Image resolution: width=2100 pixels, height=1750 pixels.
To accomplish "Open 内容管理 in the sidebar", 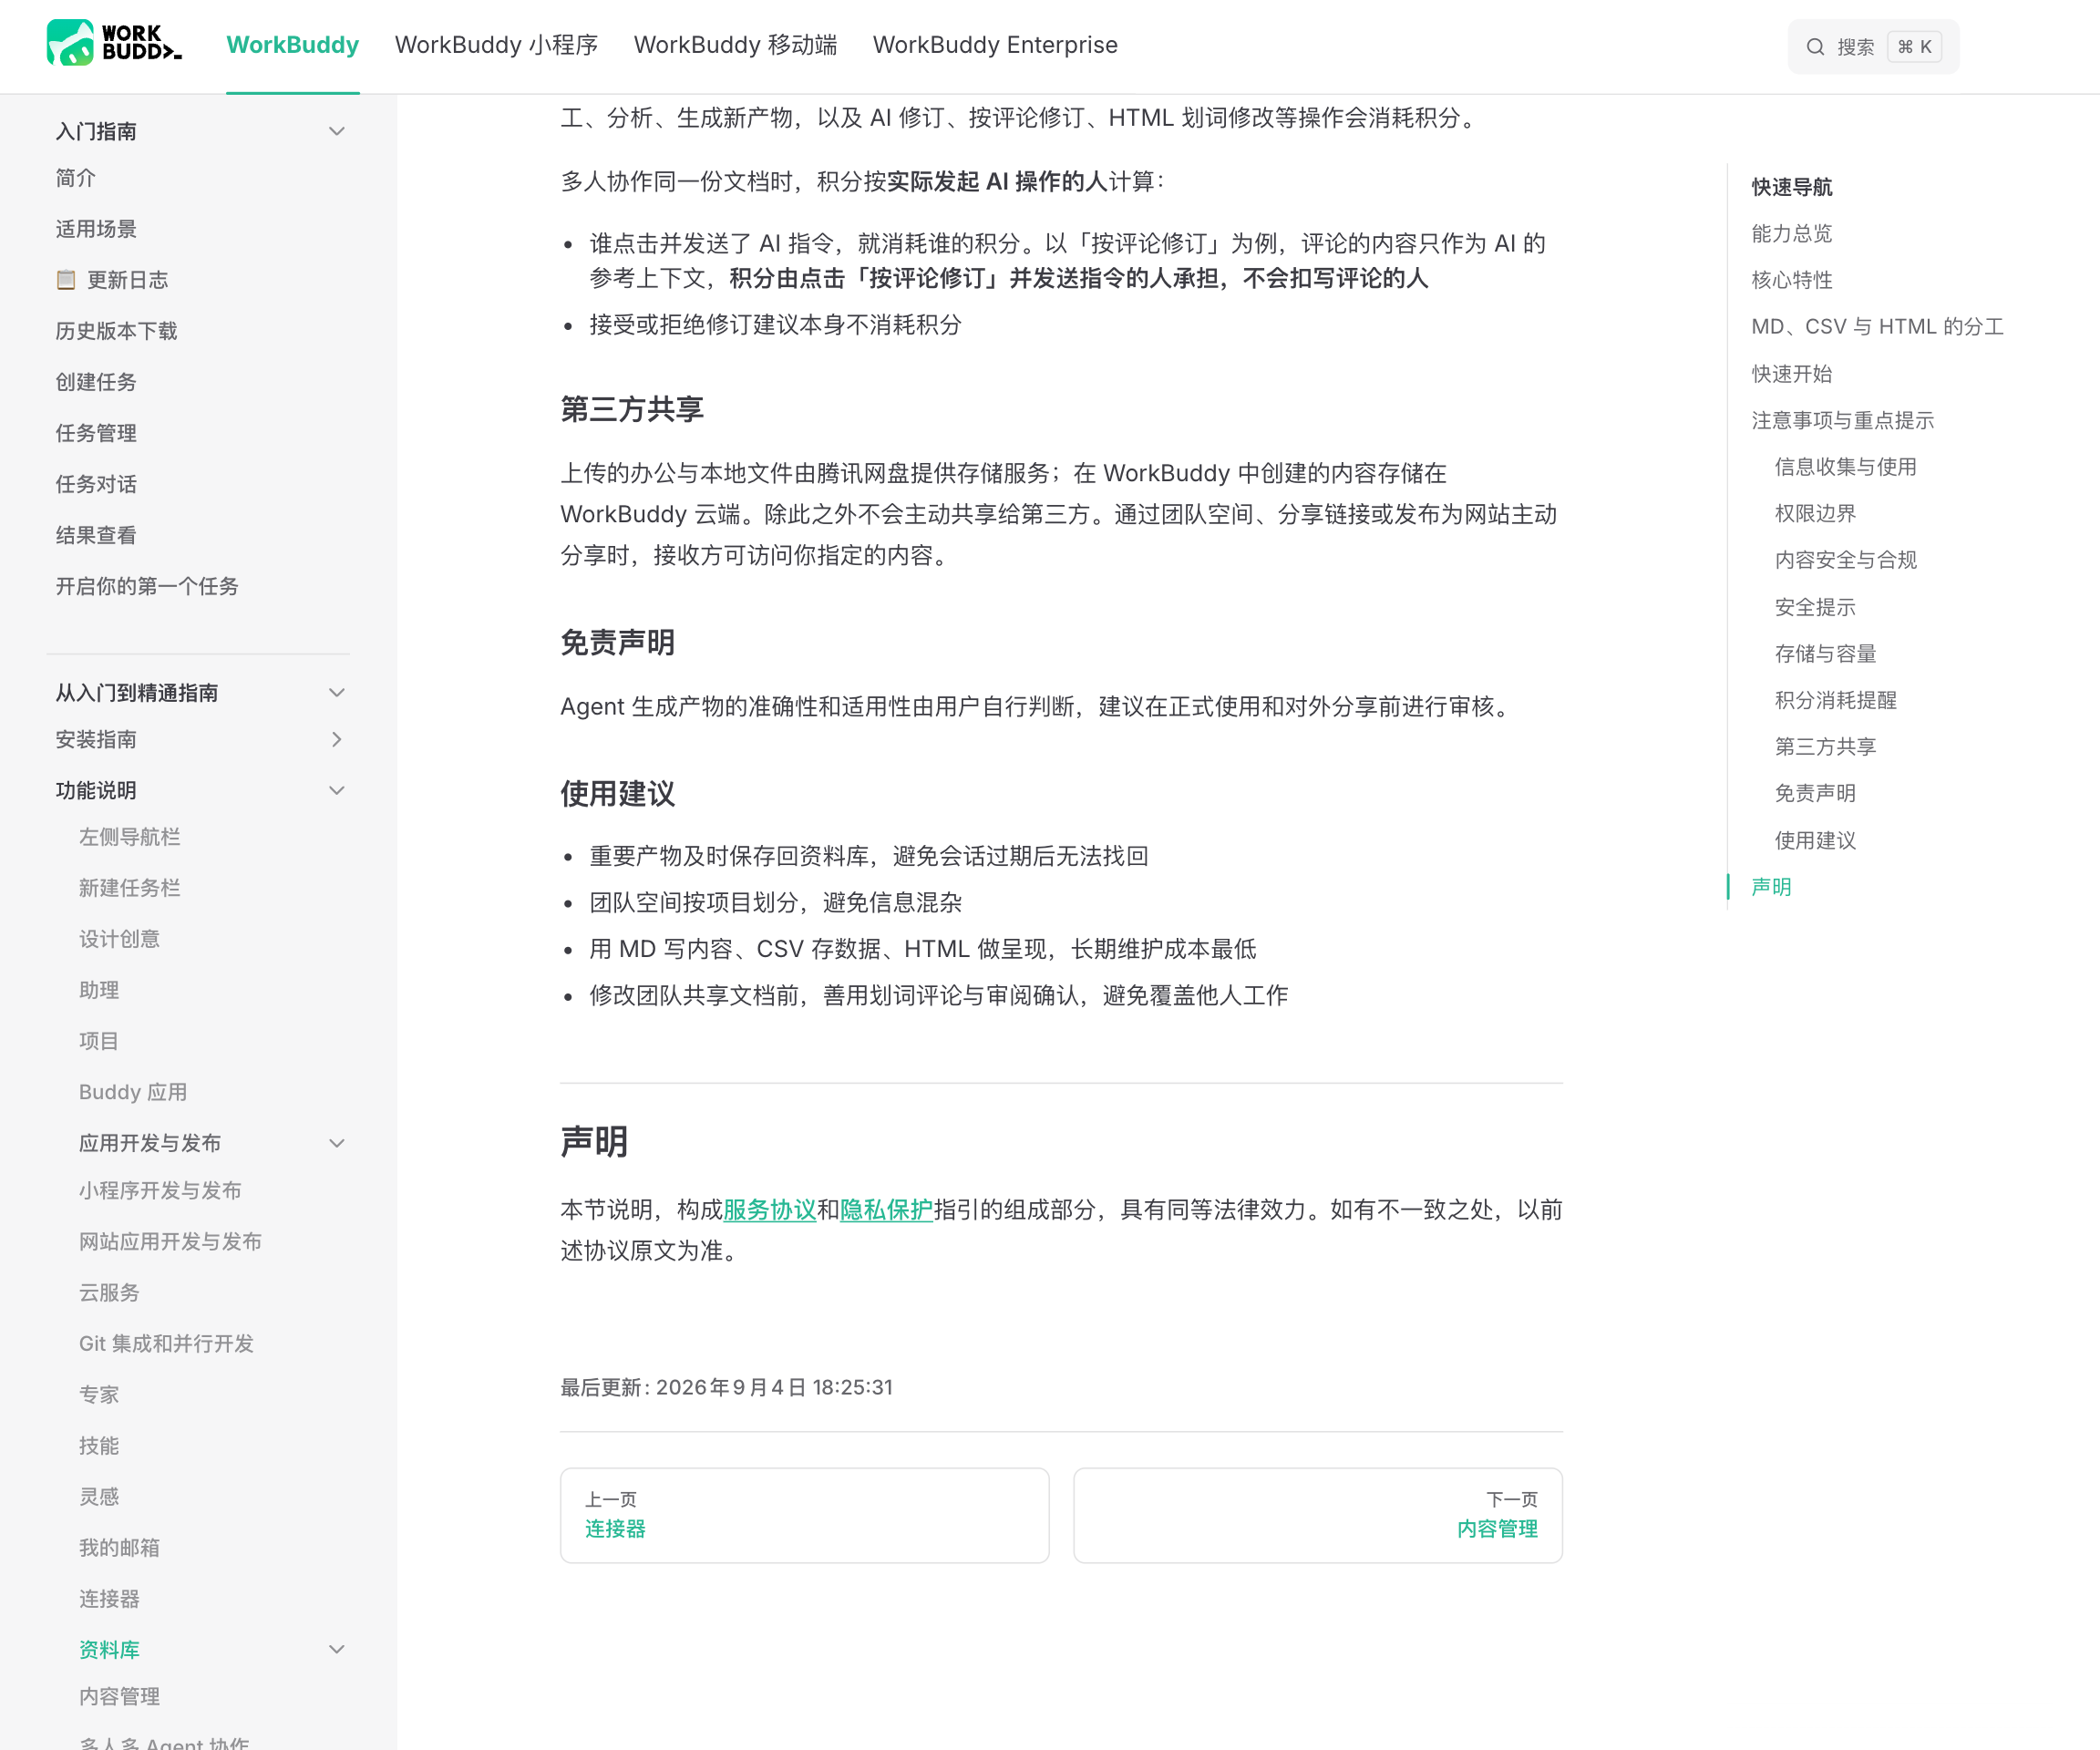I will tap(120, 1696).
